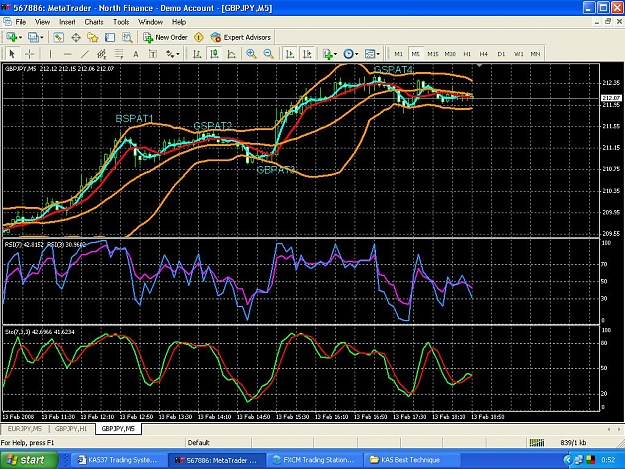The width and height of the screenshot is (625, 469).
Task: Expand the Periods clock dropdown arrow
Action: [x=356, y=54]
